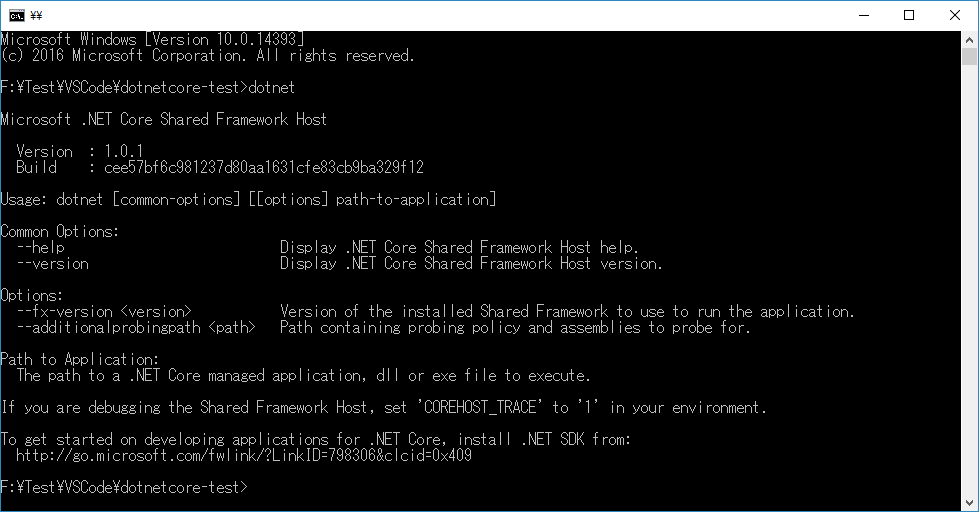Click the go.microsoft.com fwlink URL
Screen dimensions: 979x512
[x=244, y=455]
